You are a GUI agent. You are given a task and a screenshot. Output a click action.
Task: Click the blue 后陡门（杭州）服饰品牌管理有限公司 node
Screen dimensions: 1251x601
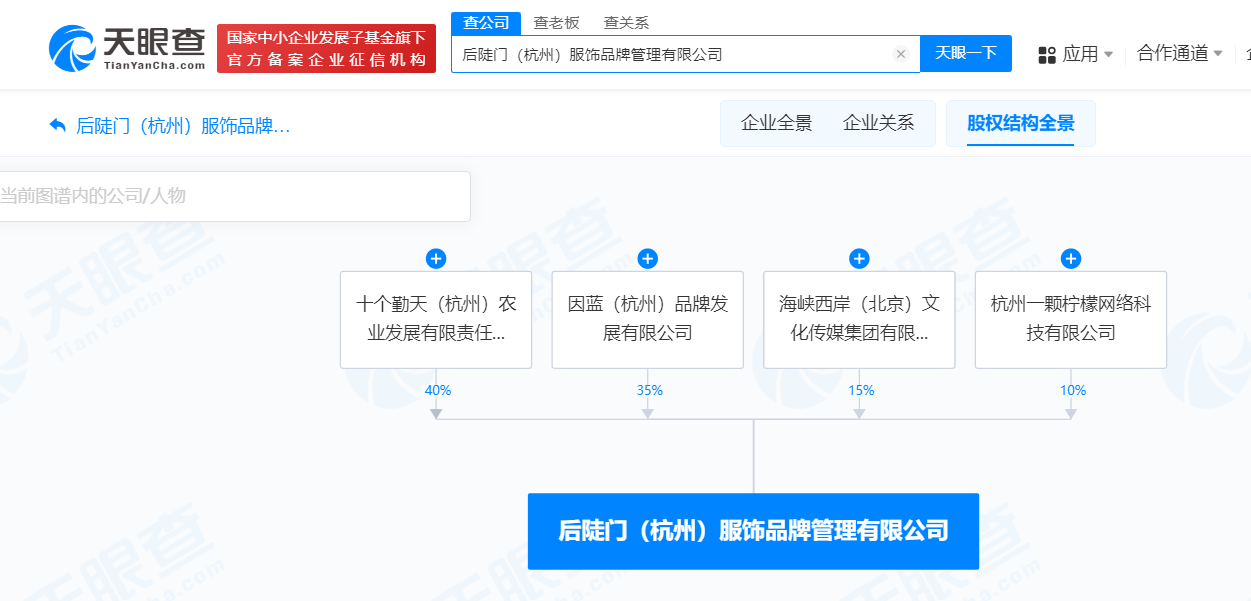pos(753,531)
